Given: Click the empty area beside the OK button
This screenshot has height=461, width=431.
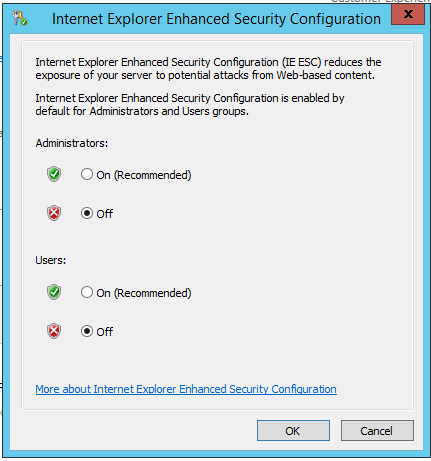Looking at the screenshot, I should pyautogui.click(x=140, y=431).
